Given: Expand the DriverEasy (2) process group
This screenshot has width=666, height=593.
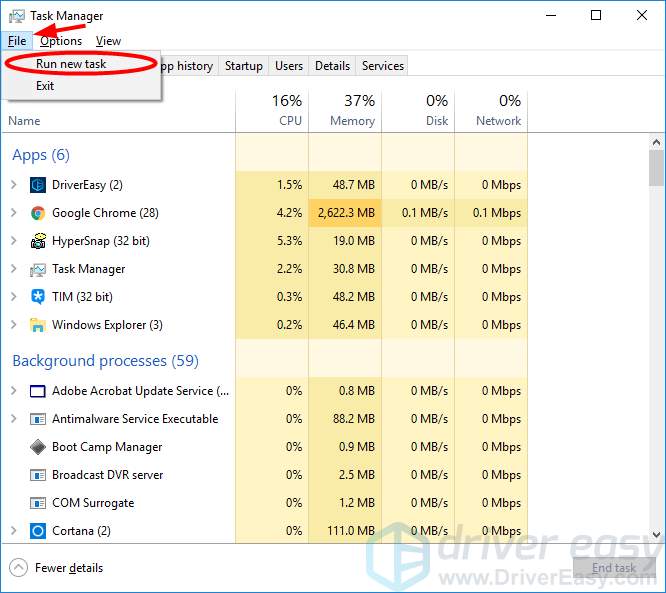Looking at the screenshot, I should click(x=14, y=185).
